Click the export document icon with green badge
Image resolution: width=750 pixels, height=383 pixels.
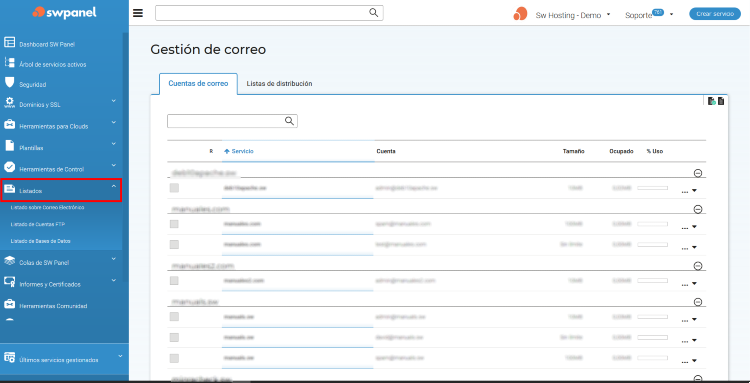tap(712, 101)
